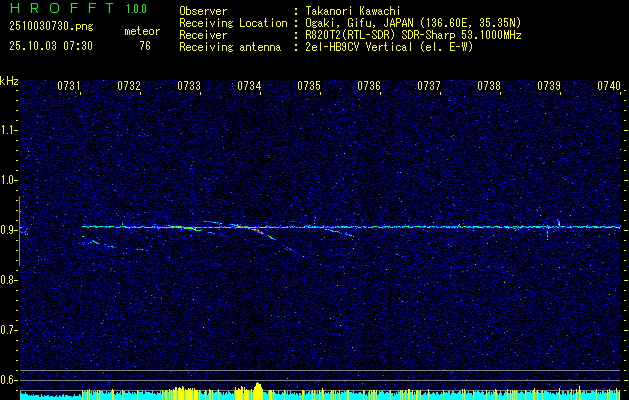Click the red peak of the meteor echo
This screenshot has height=400, width=629.
[x=257, y=230]
